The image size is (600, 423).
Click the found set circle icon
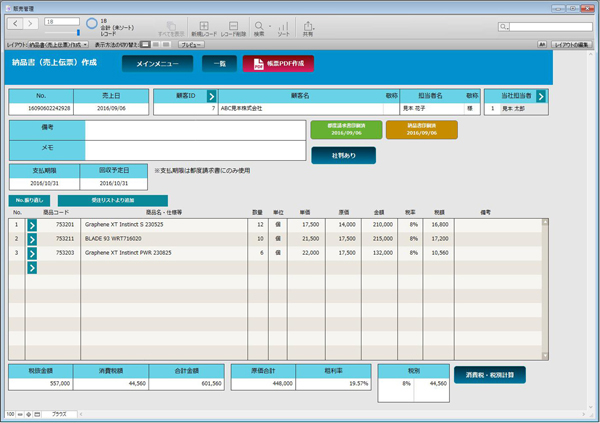91,24
